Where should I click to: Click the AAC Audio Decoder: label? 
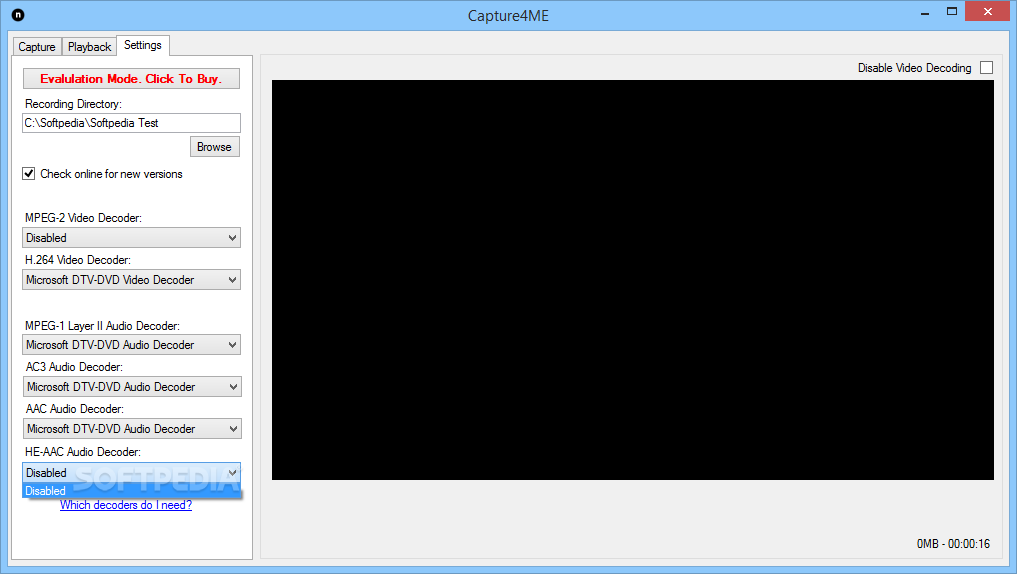(75, 409)
